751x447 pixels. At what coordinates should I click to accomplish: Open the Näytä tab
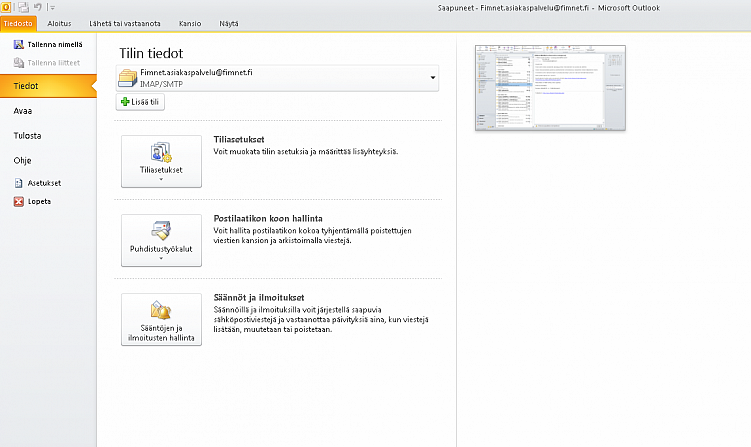[x=229, y=23]
